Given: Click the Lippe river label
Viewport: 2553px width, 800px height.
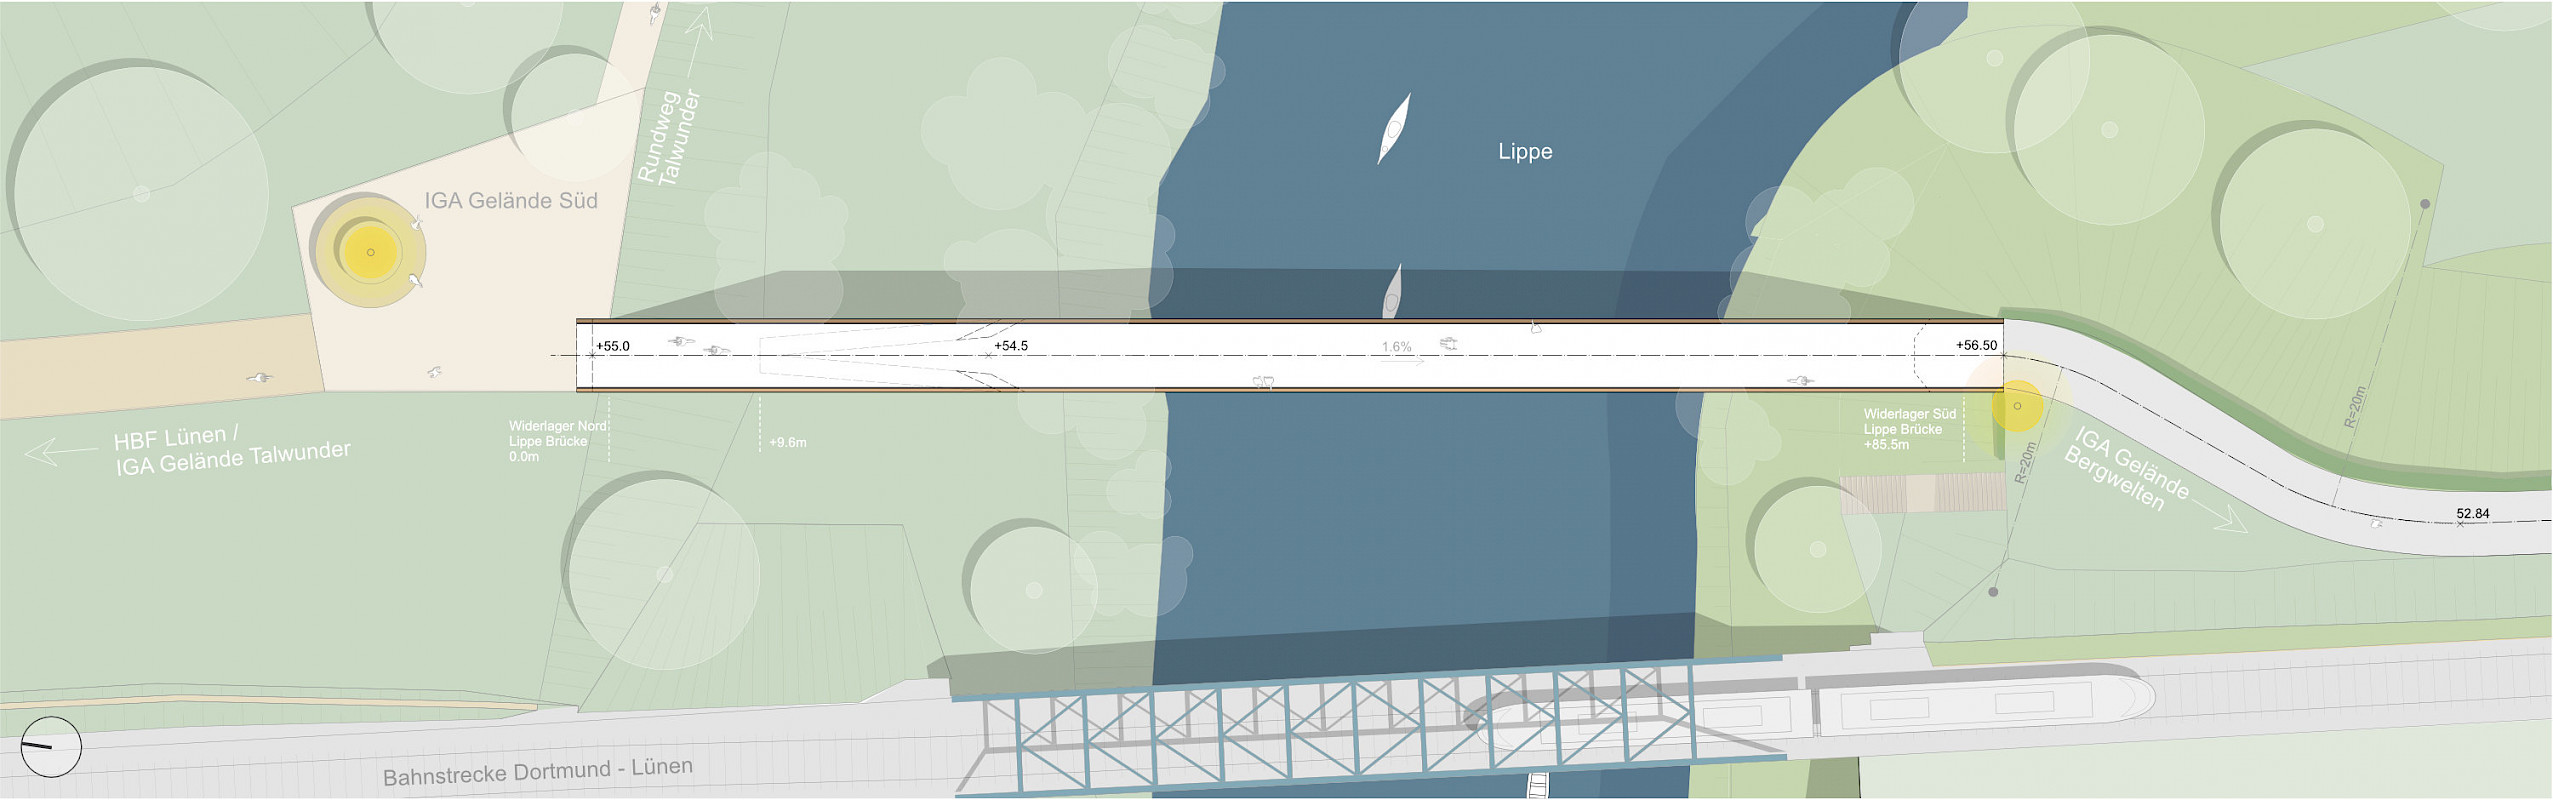Looking at the screenshot, I should [x=1524, y=152].
